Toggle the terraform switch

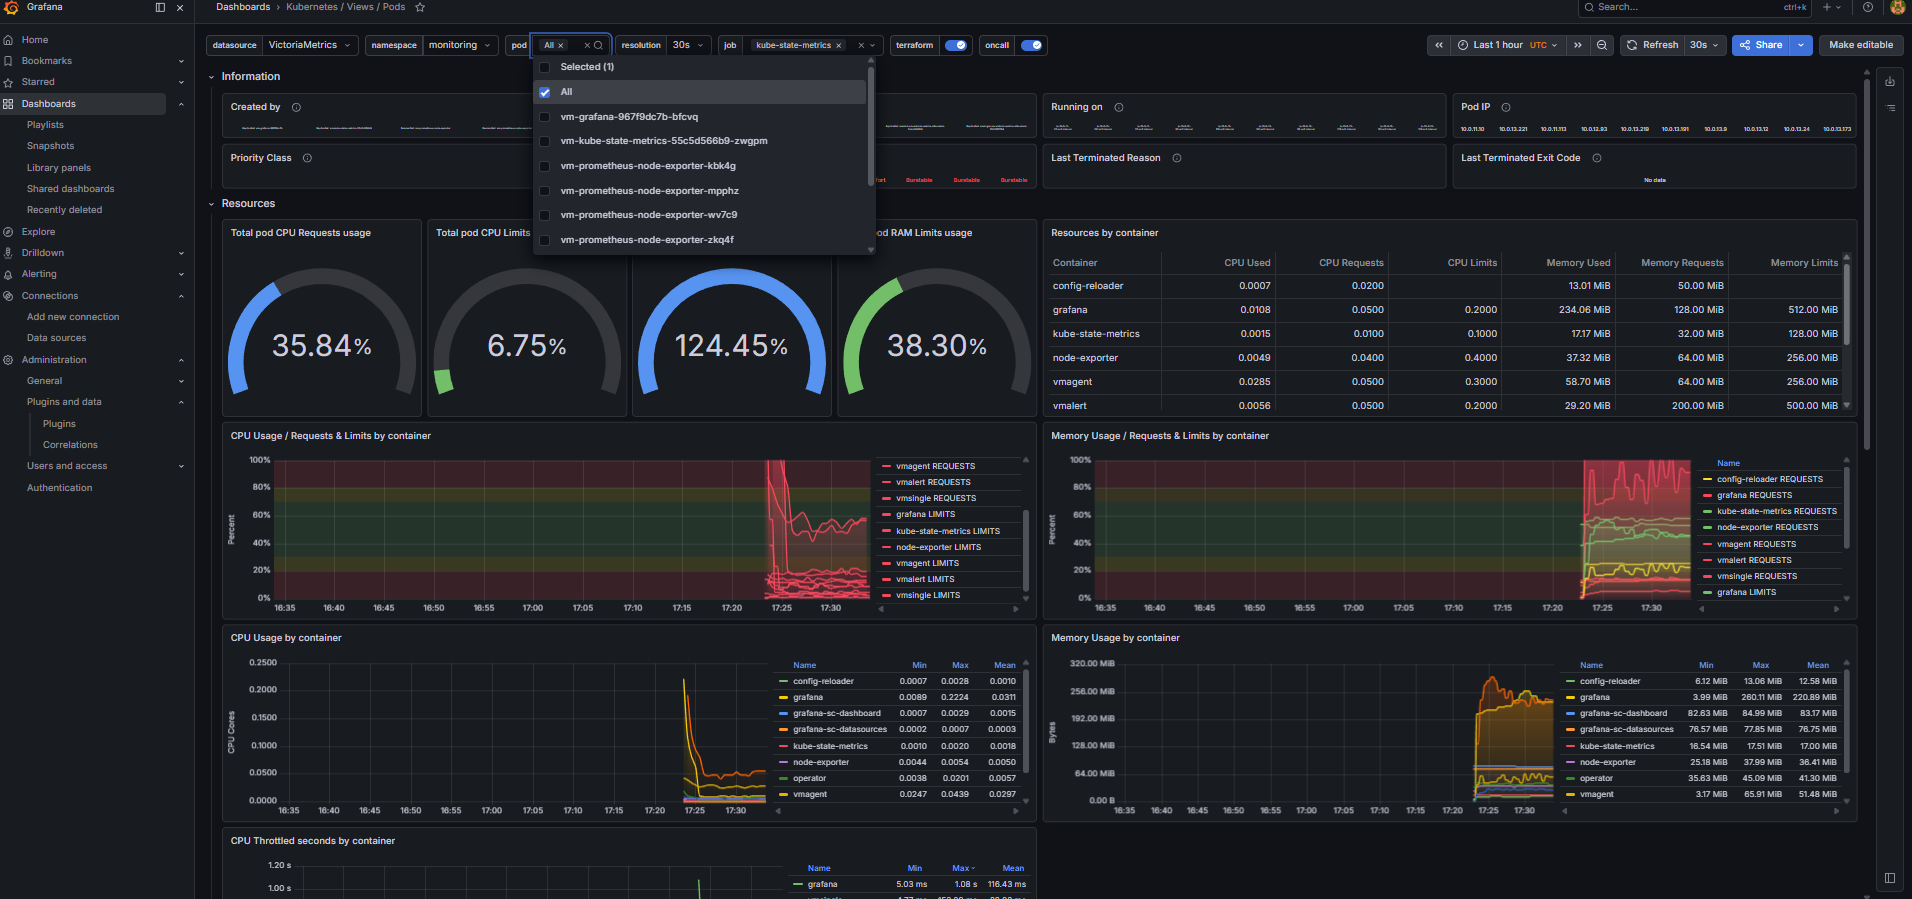tap(956, 45)
